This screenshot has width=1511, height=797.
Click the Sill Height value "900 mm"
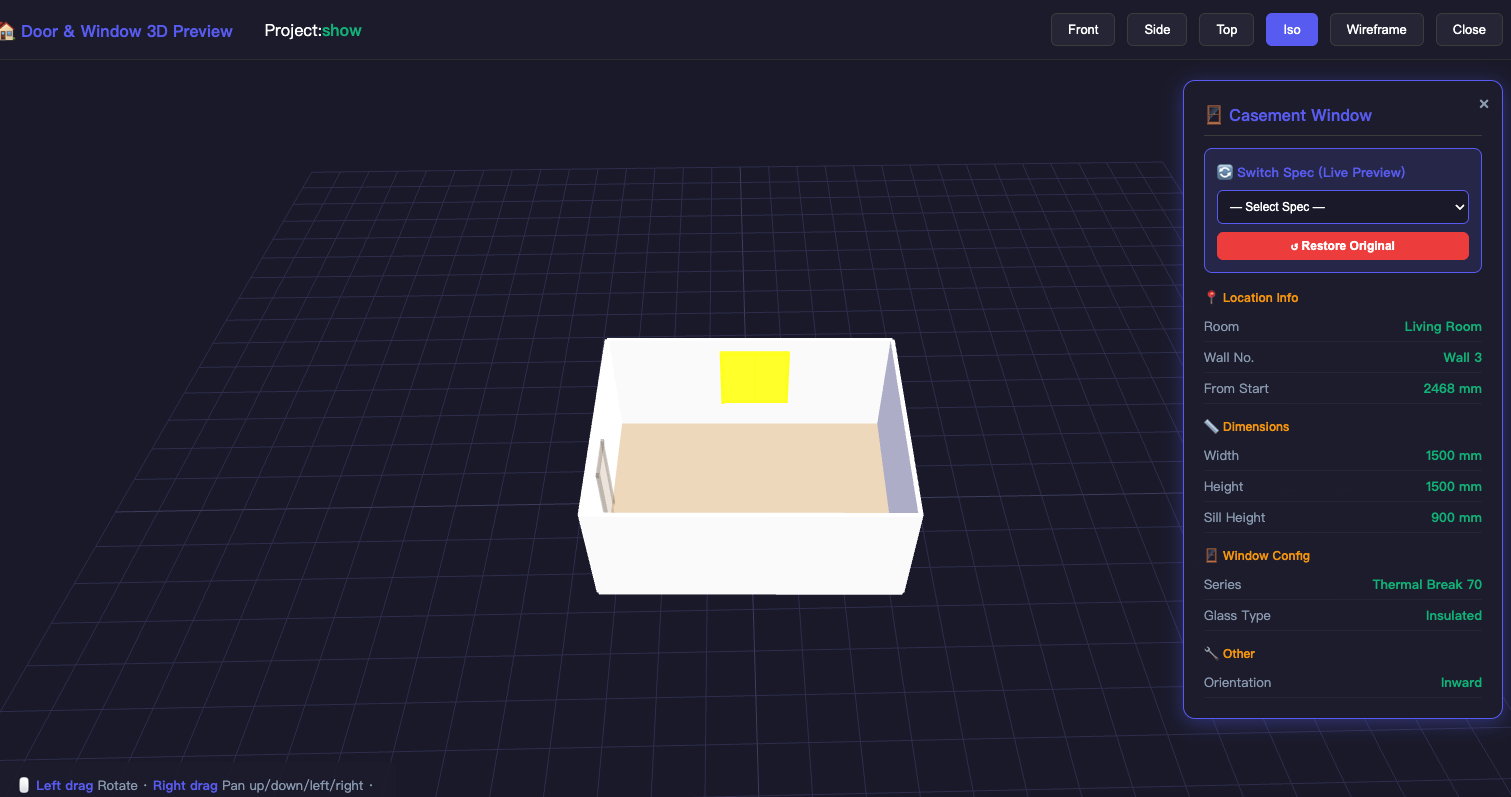pos(1457,518)
